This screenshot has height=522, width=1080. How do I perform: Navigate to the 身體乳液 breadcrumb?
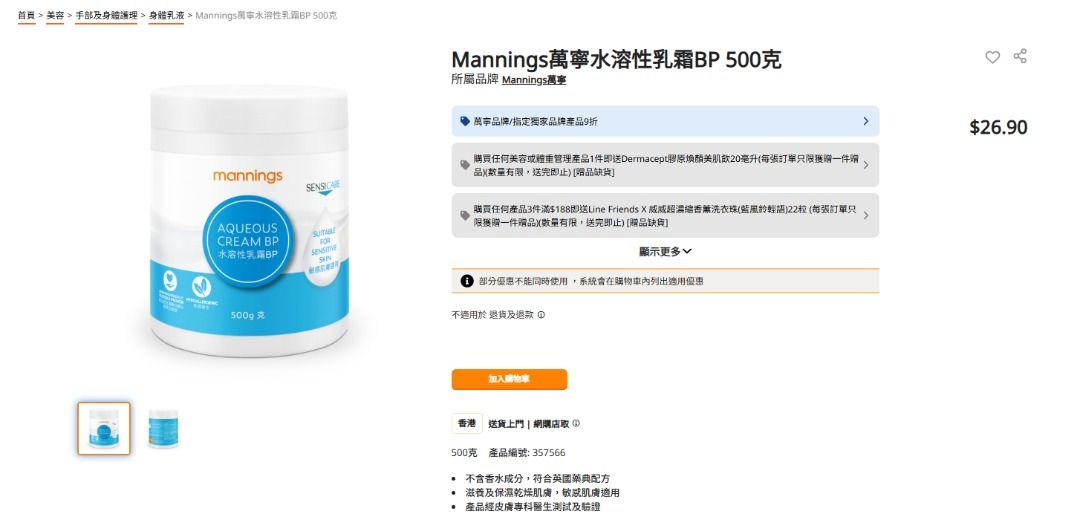click(166, 15)
